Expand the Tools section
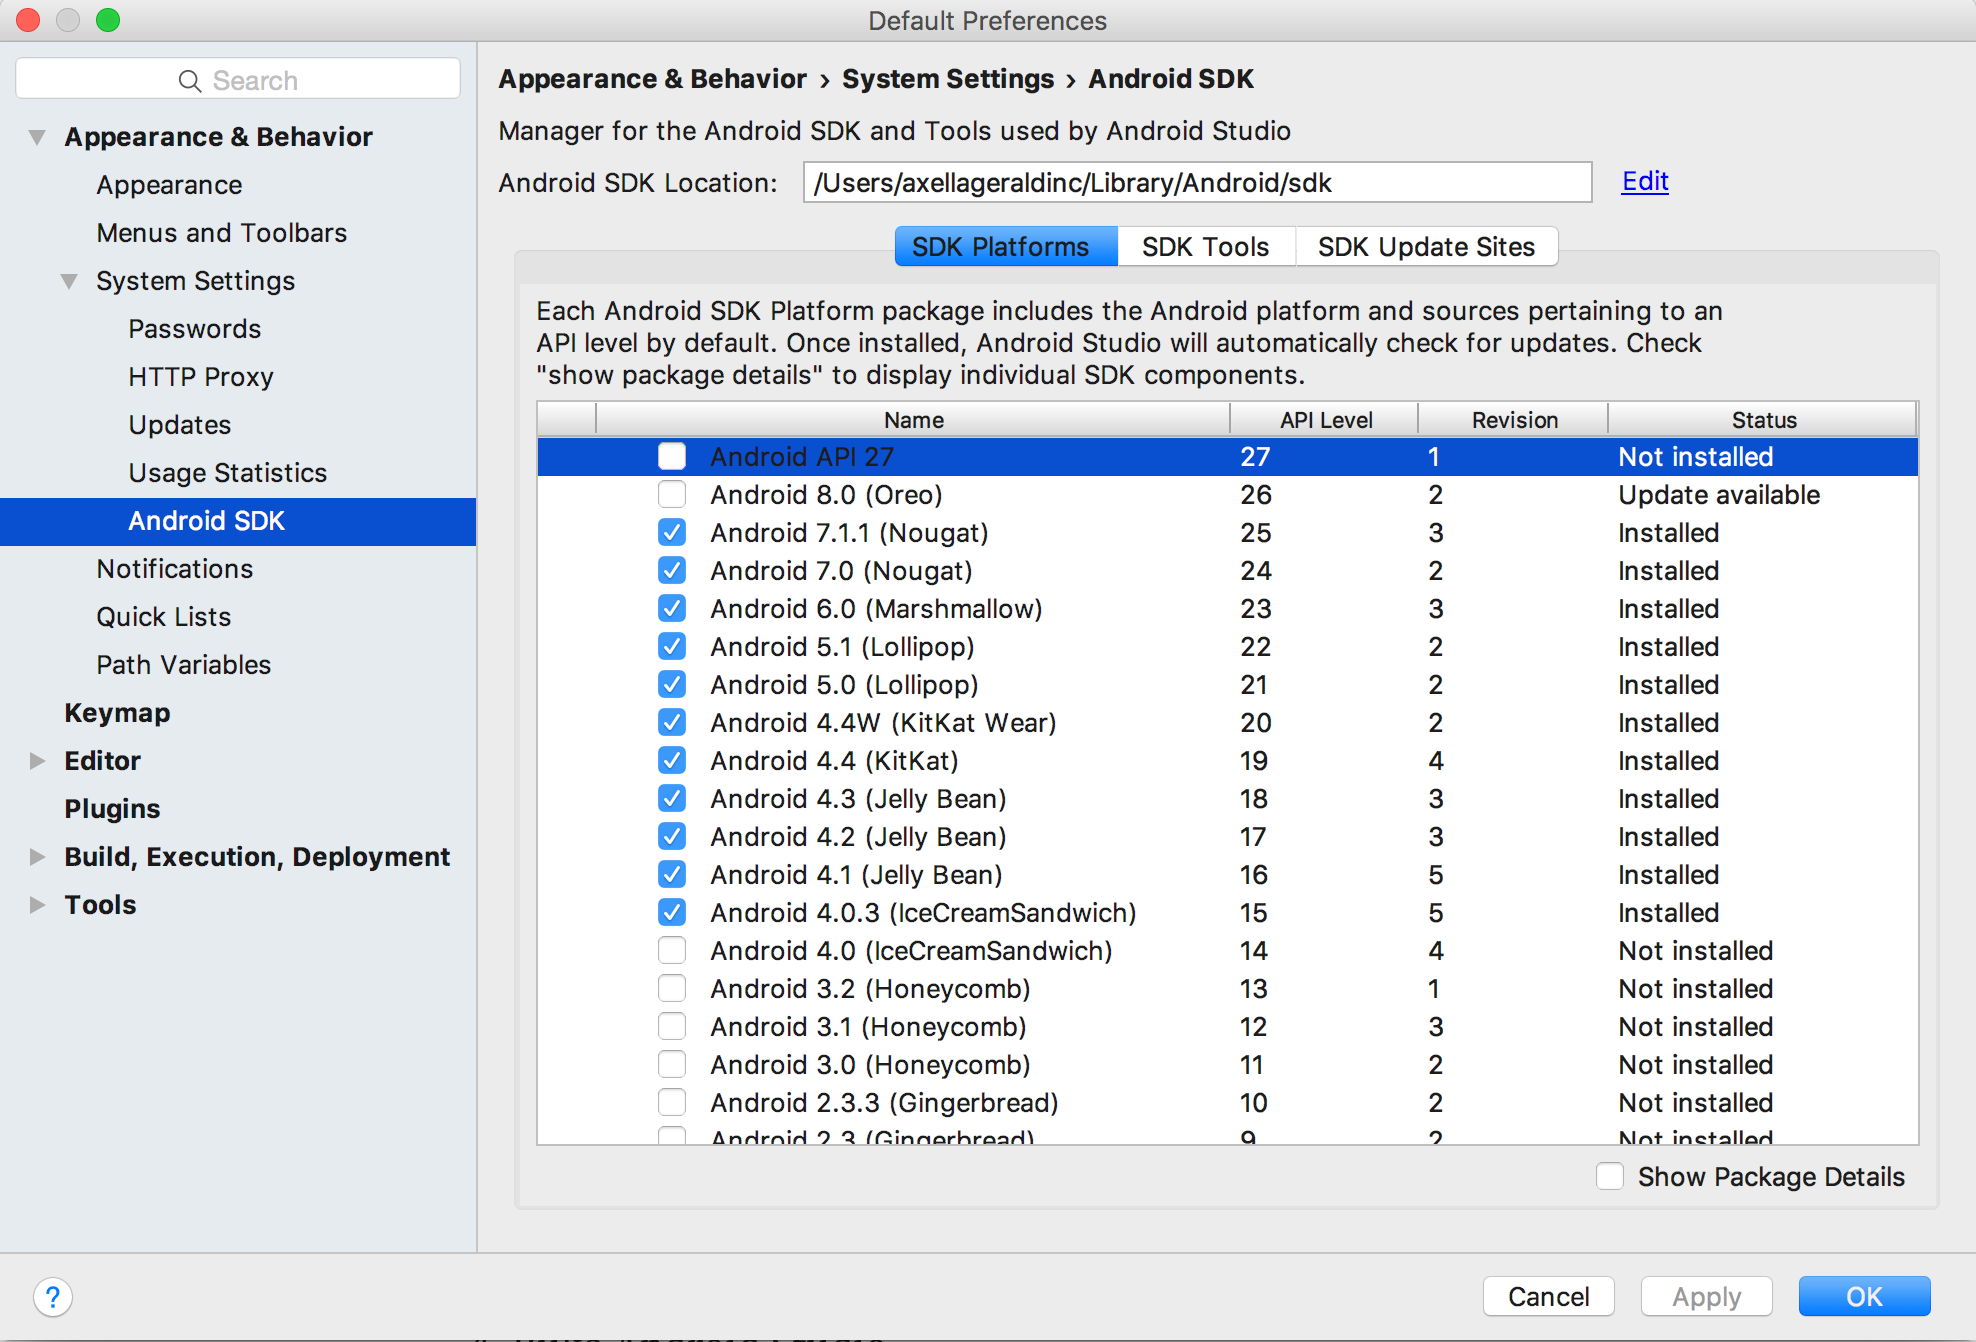 [37, 905]
